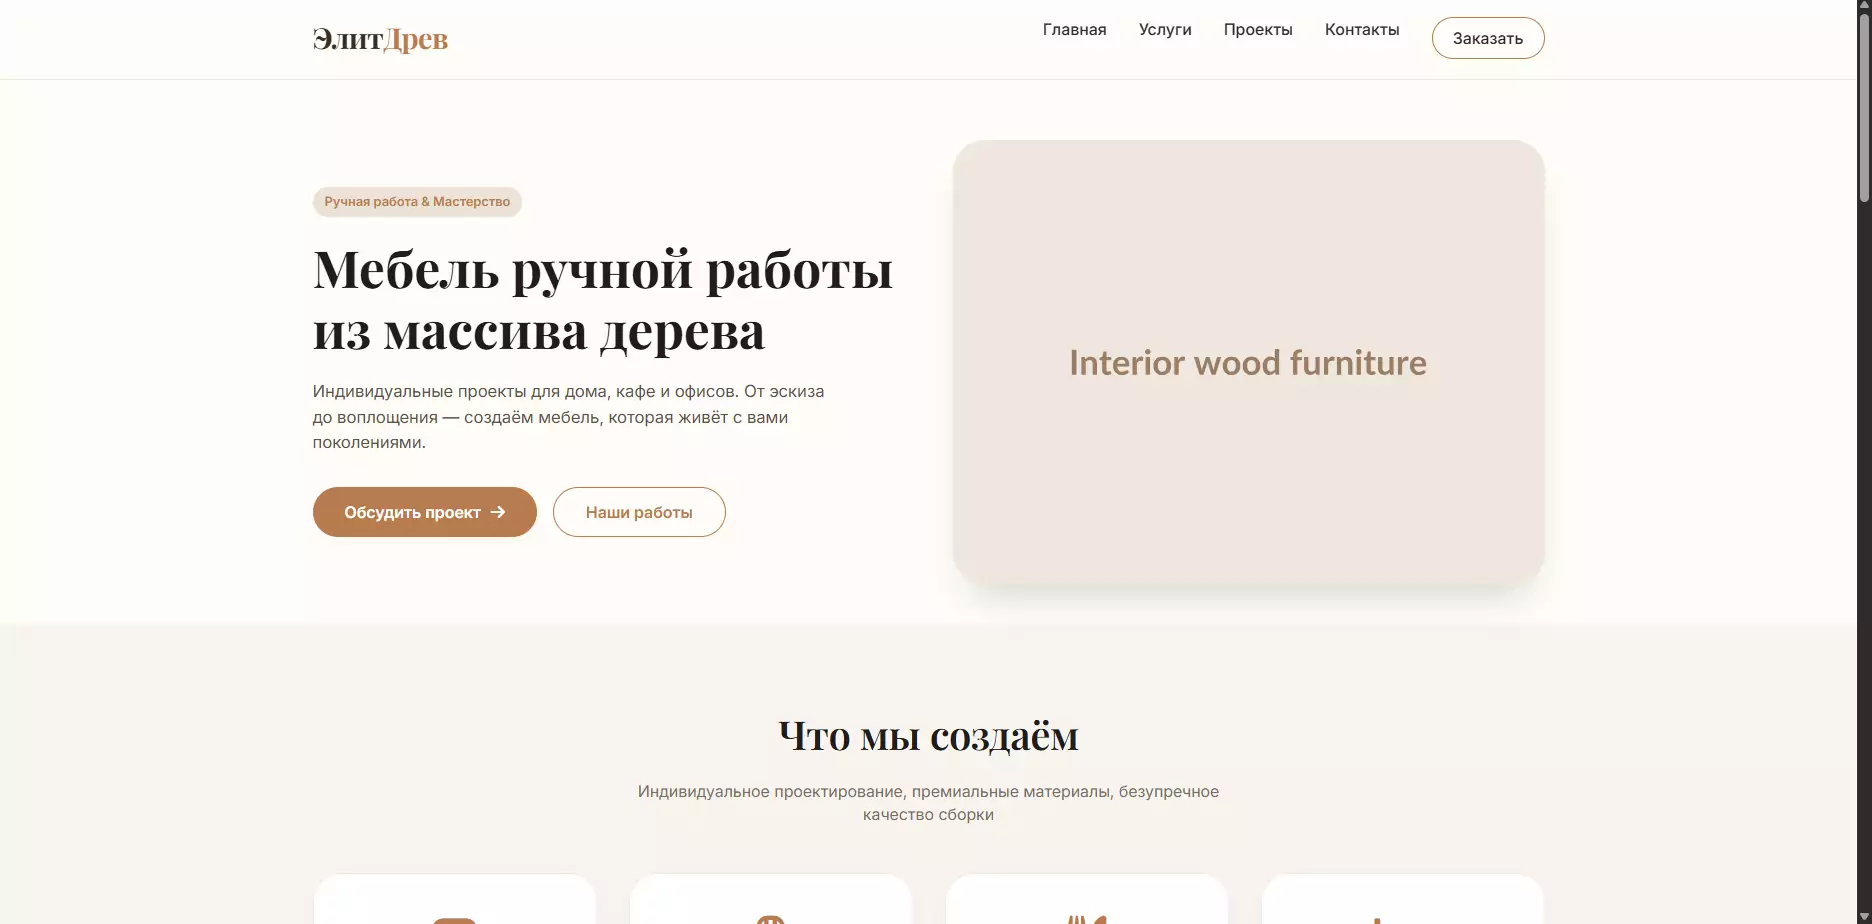1872x924 pixels.
Task: Open the Главная nav link
Action: coord(1074,30)
